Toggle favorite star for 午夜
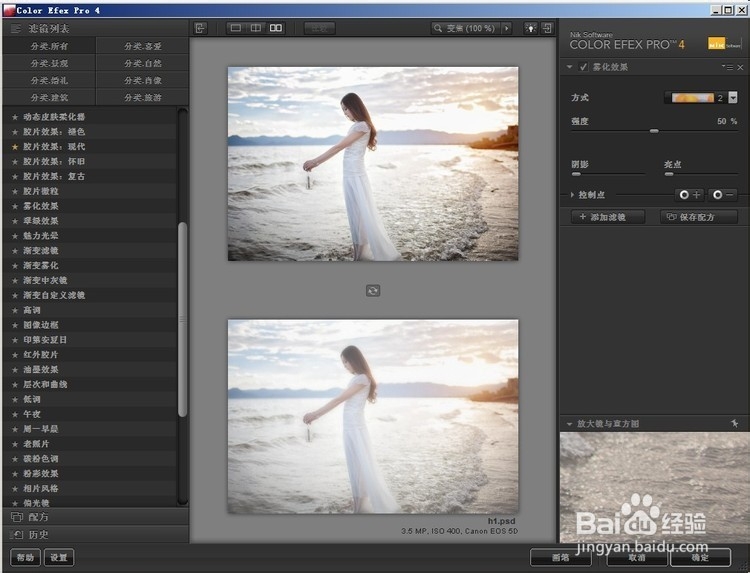 (15, 414)
